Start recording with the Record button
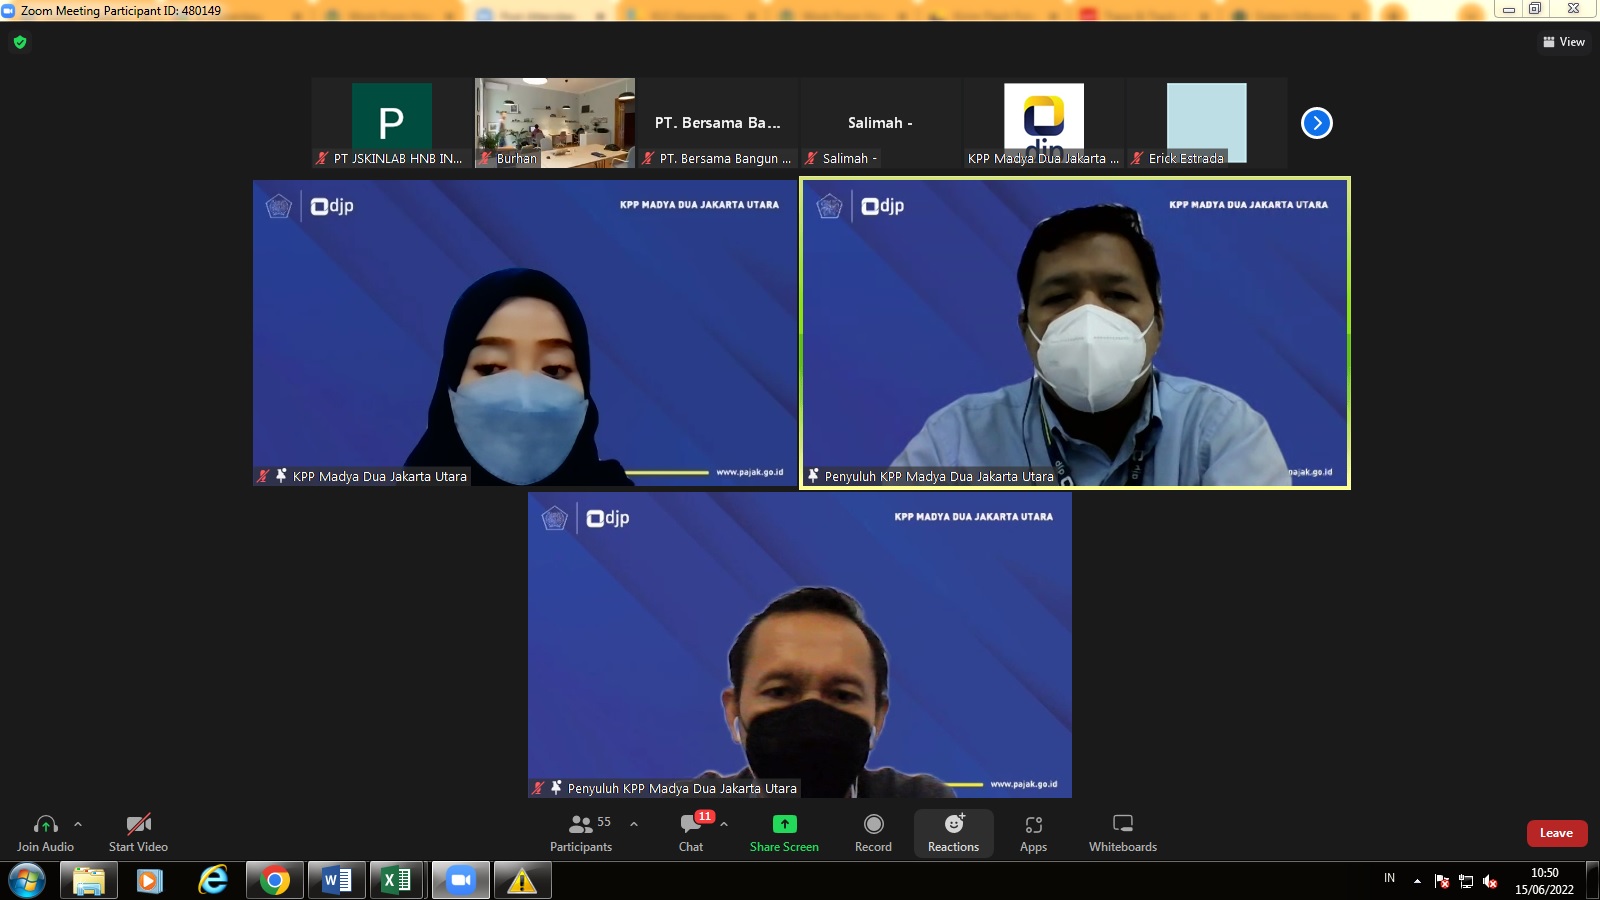 (873, 832)
